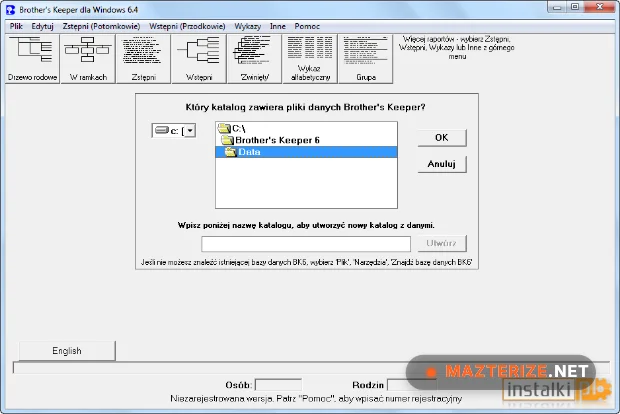This screenshot has height=414, width=620.
Task: Maximize the Brother's Keeper window
Action: pyautogui.click(x=575, y=7)
